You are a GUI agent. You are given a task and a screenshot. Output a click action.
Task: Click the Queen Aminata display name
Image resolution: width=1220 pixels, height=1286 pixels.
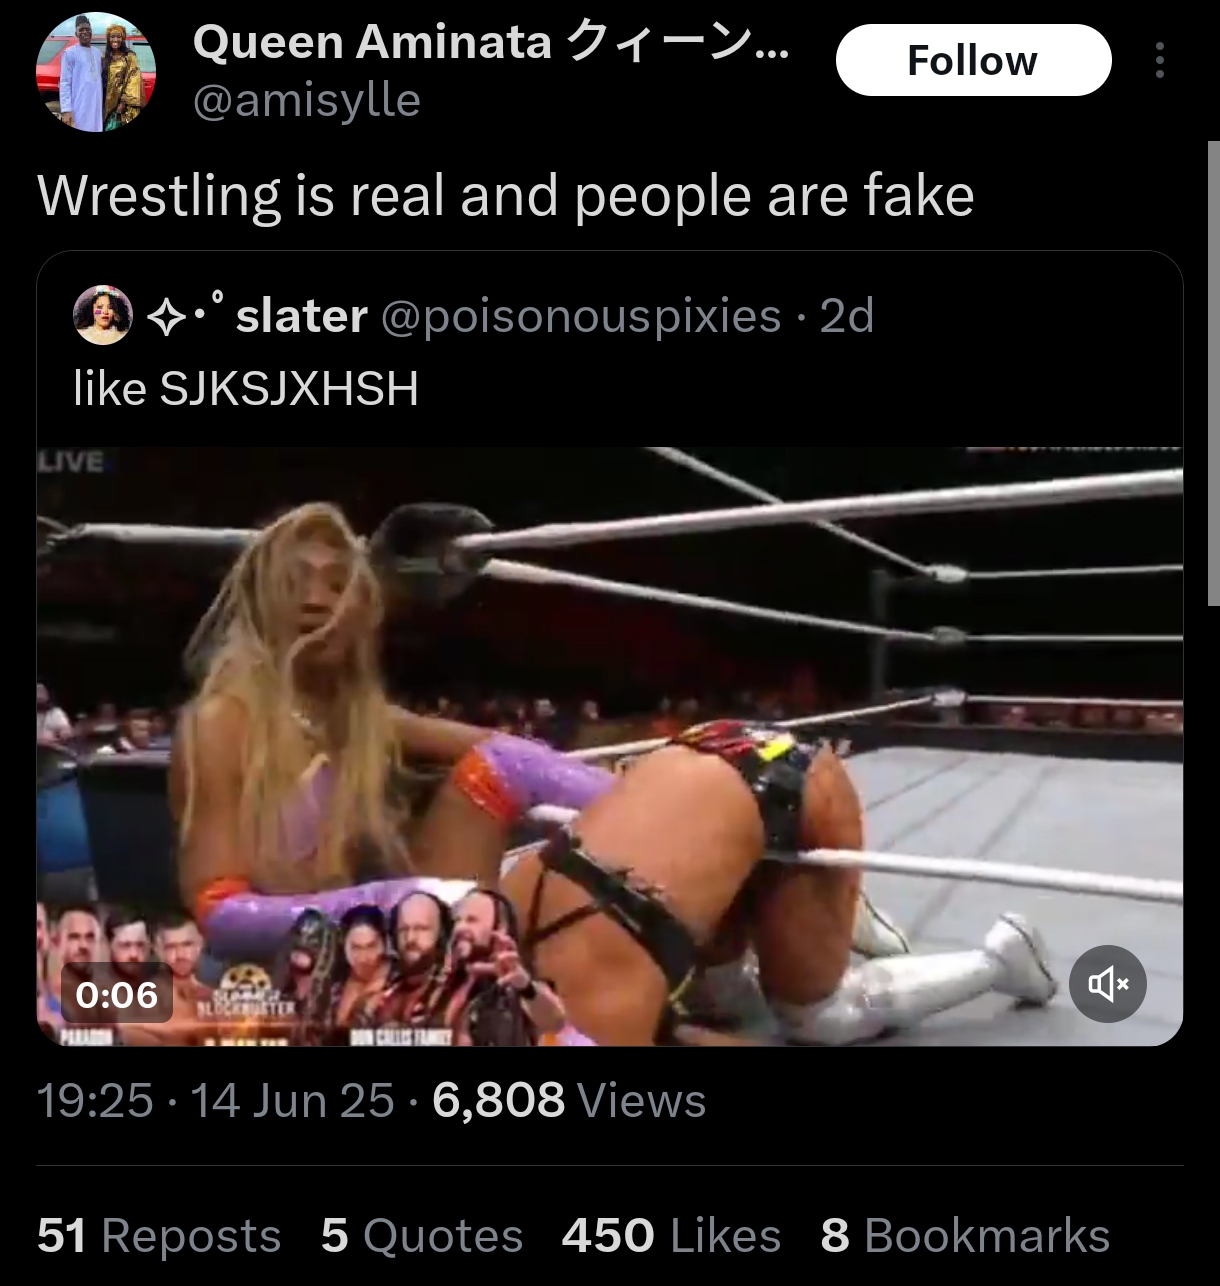tap(490, 42)
